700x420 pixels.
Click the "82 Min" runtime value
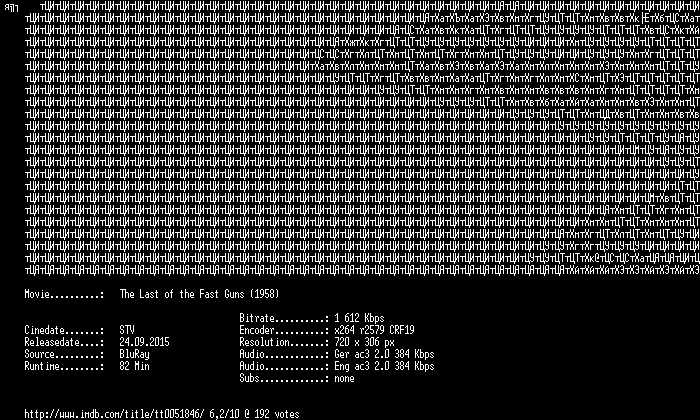click(134, 366)
